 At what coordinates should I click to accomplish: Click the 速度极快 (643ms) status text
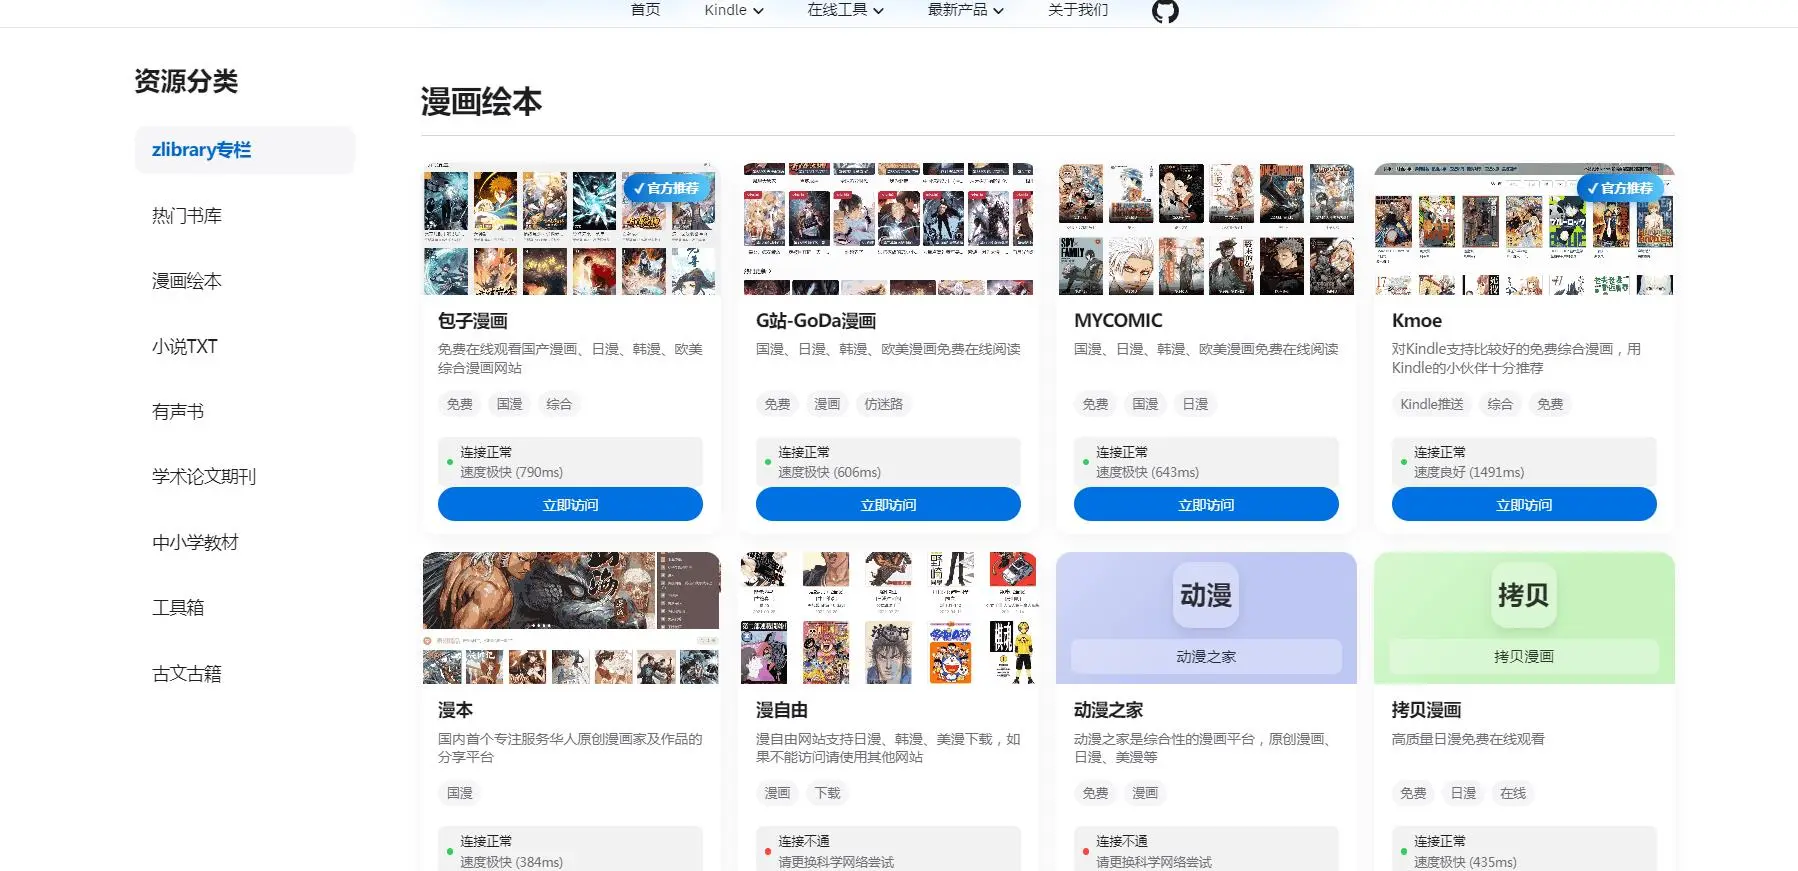tap(1147, 472)
